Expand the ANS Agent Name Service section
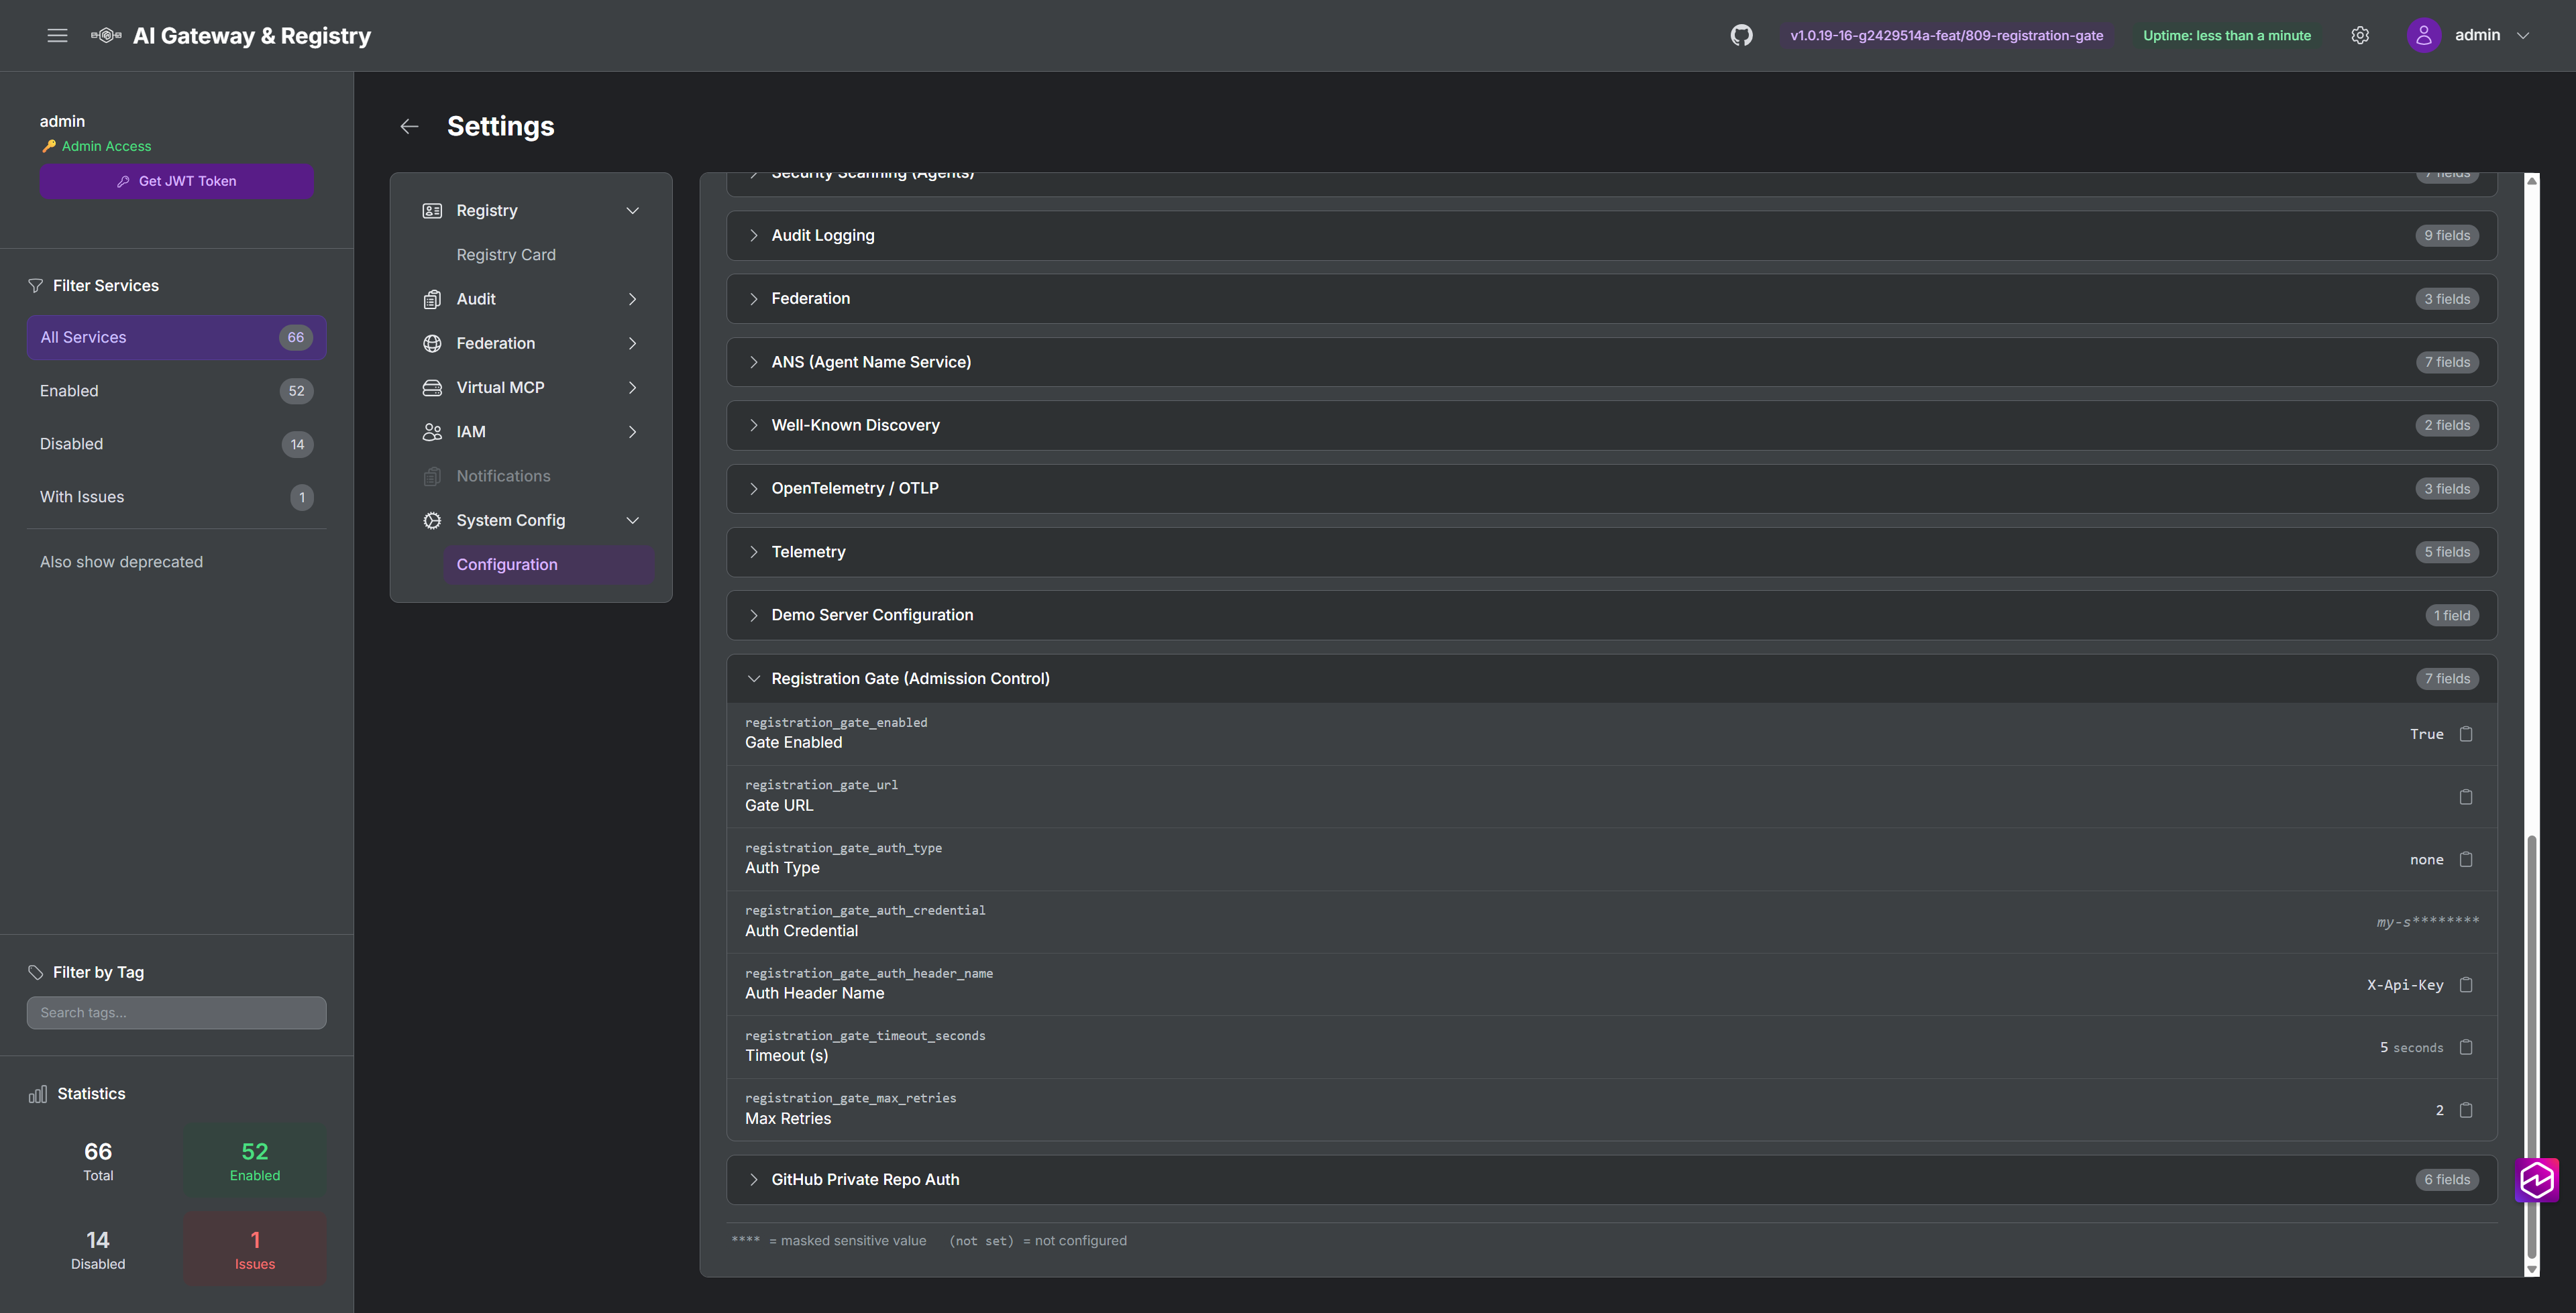Viewport: 2576px width, 1313px height. [x=1611, y=362]
